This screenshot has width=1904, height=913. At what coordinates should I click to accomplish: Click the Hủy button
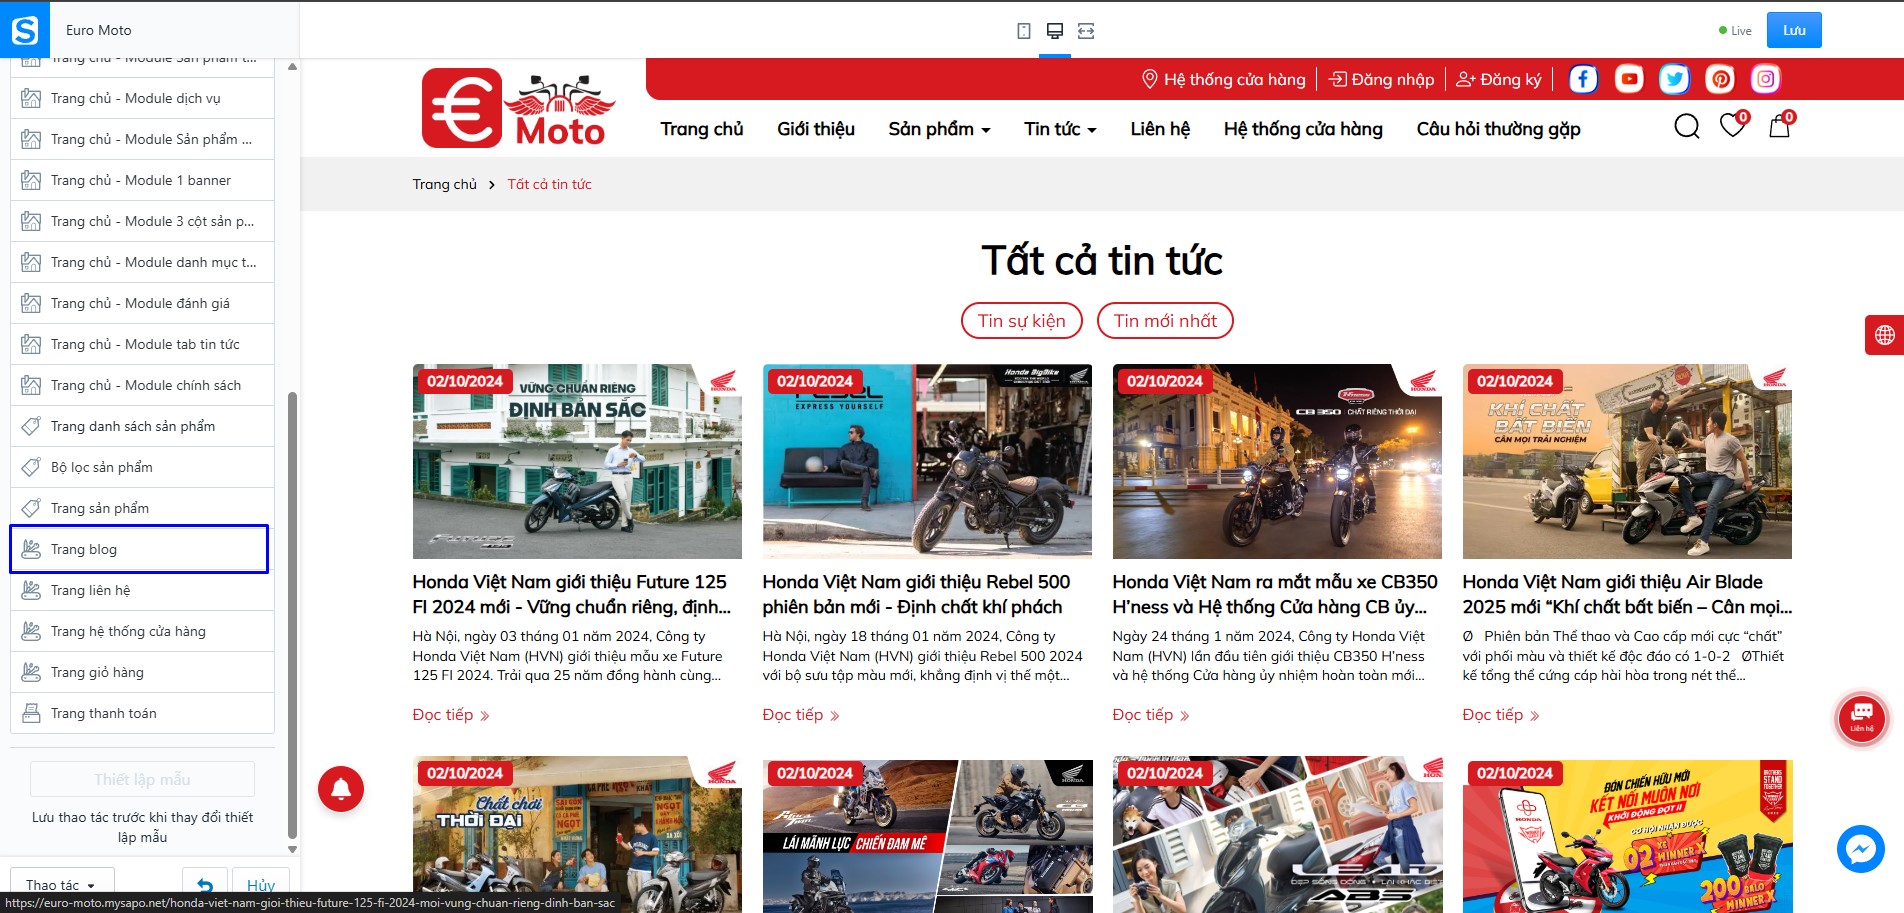tap(261, 885)
